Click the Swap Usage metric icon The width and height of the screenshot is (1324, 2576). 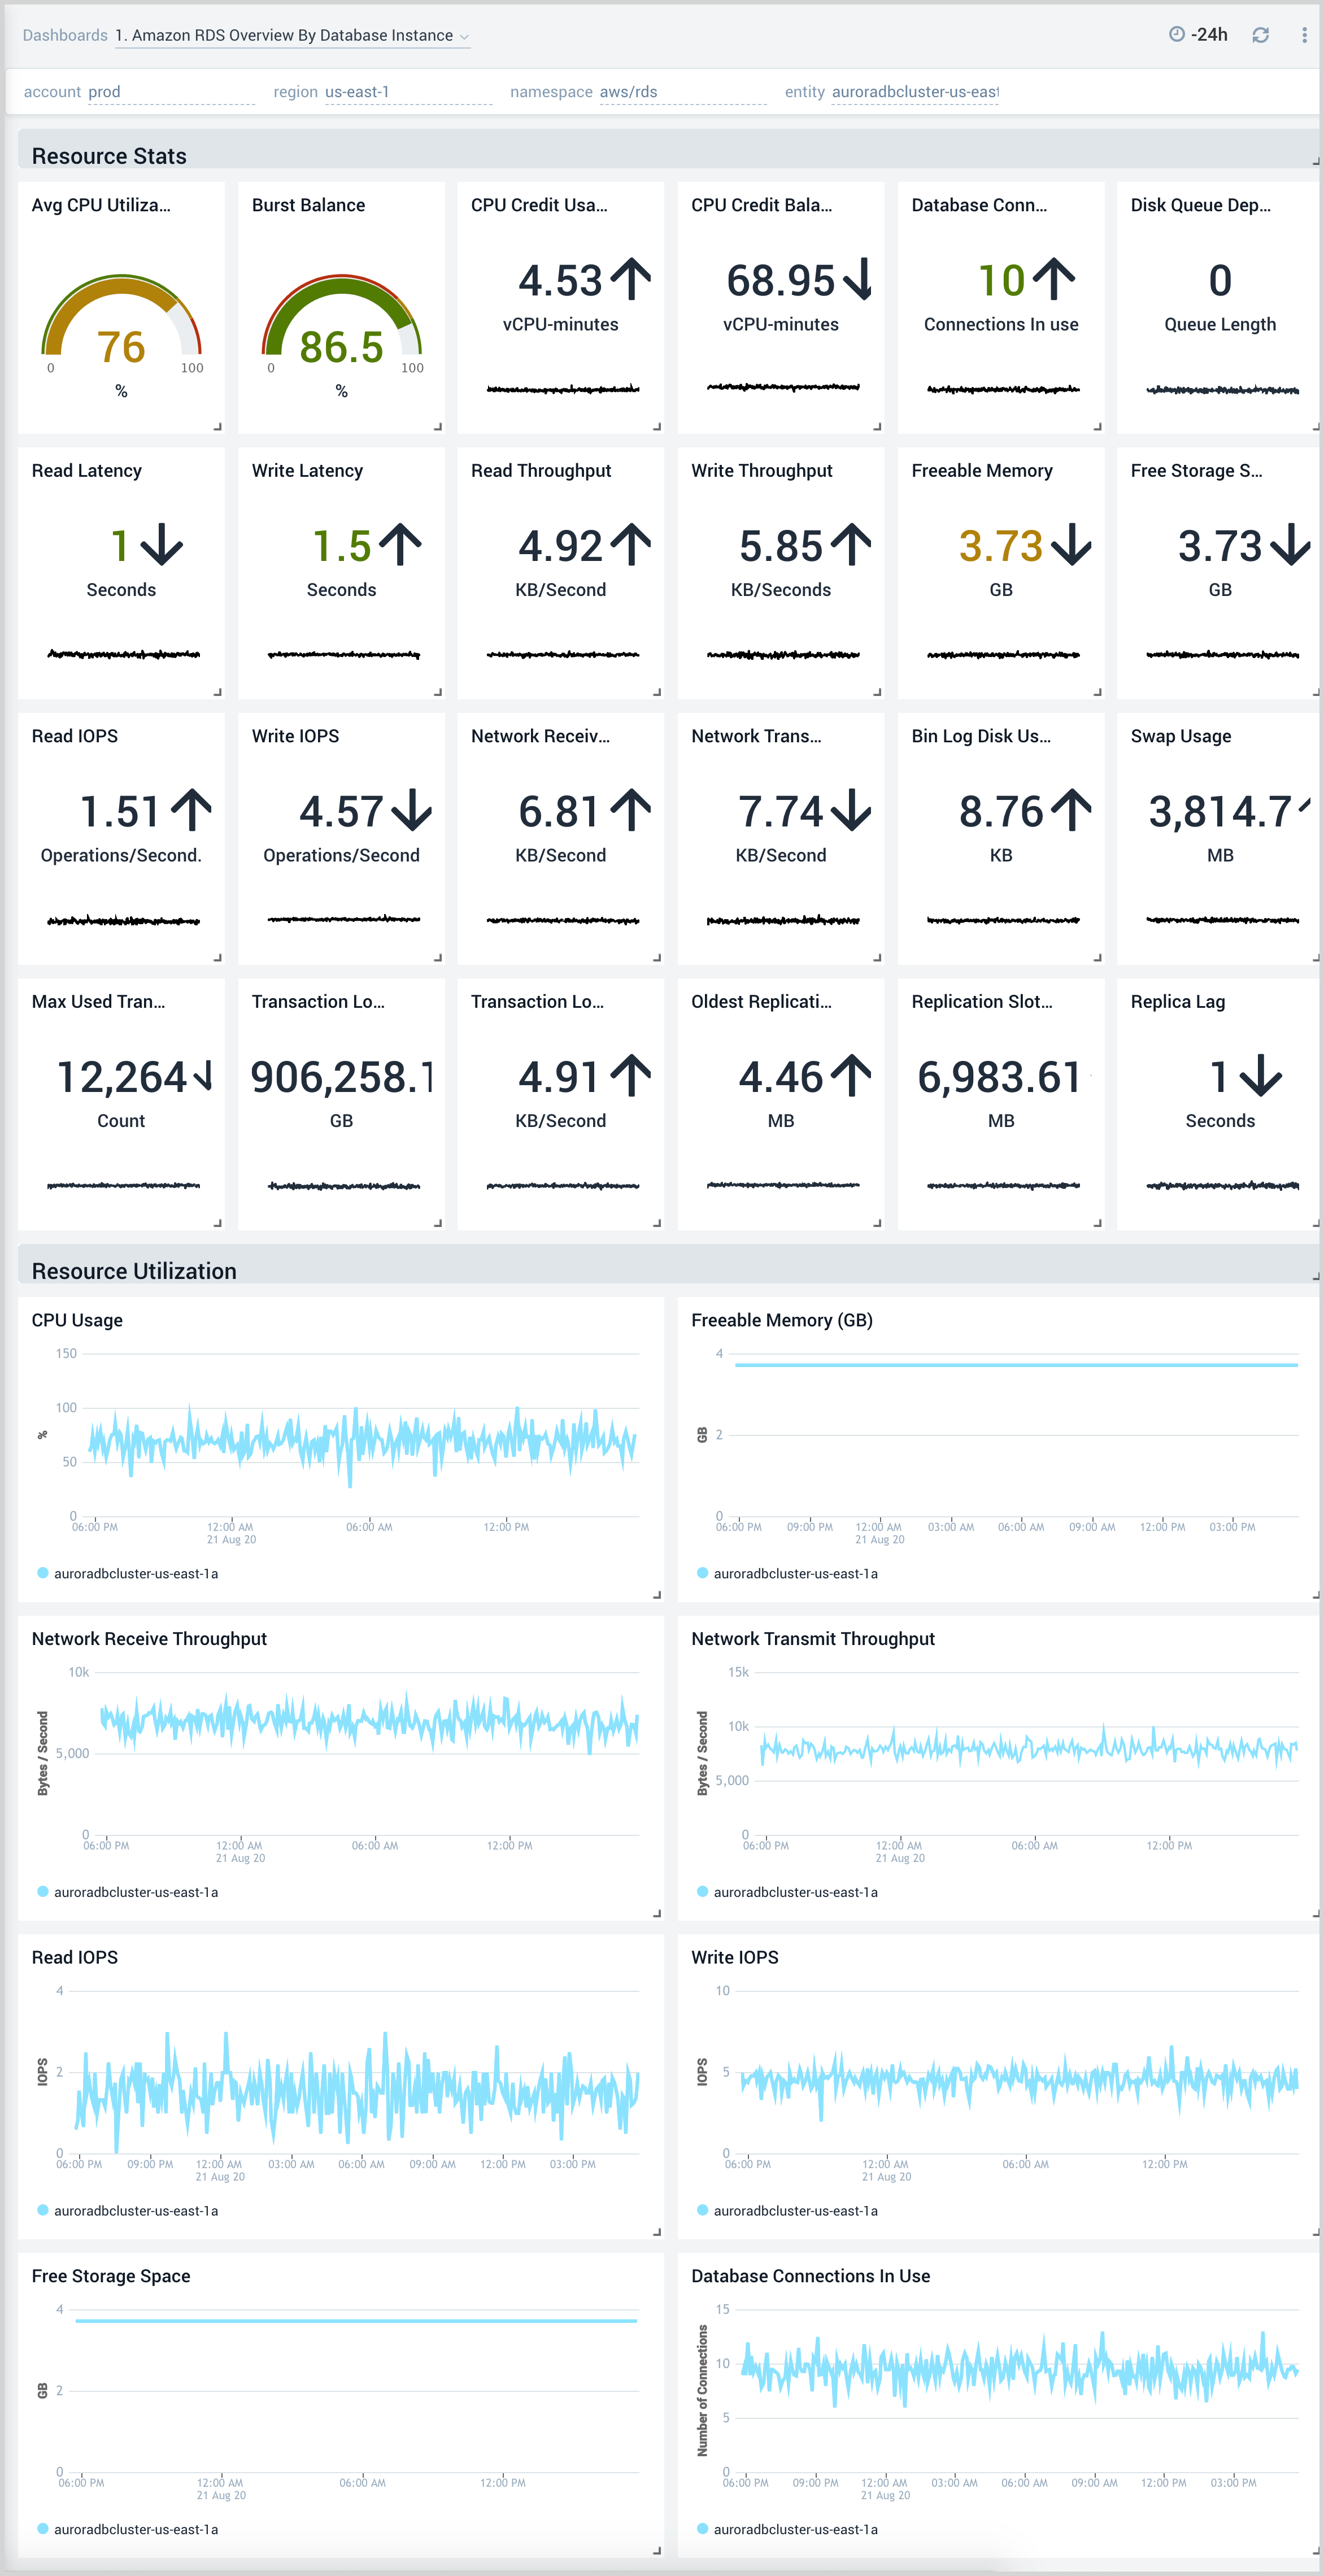click(x=1309, y=810)
